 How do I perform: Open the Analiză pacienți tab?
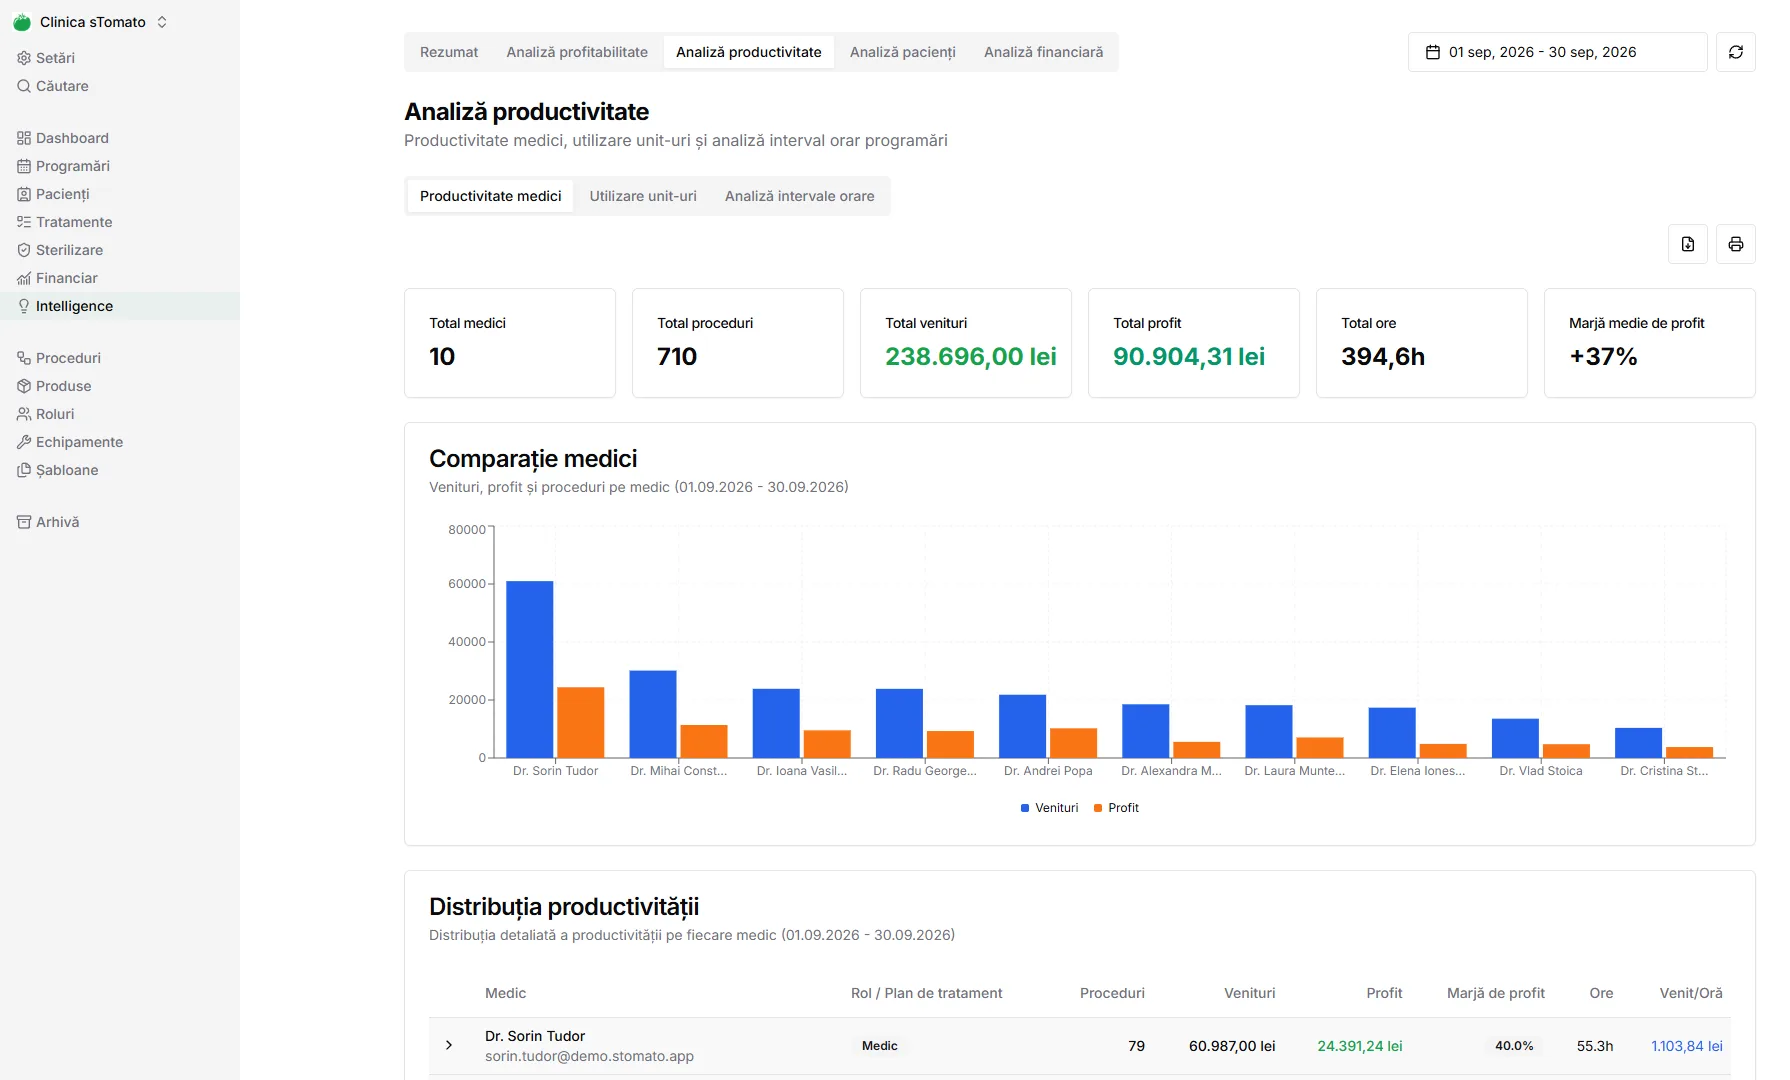click(903, 52)
